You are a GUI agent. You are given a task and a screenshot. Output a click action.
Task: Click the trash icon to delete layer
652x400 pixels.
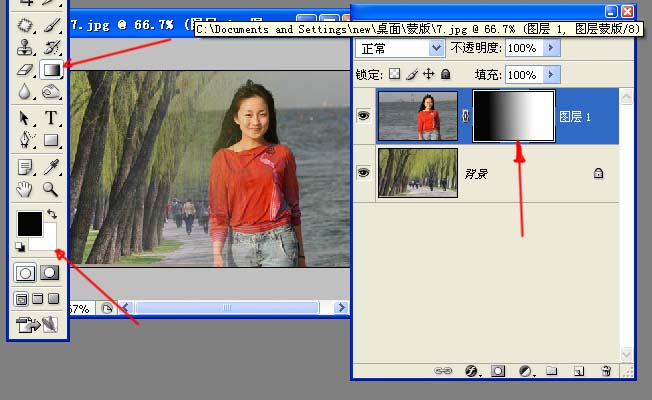(x=606, y=371)
